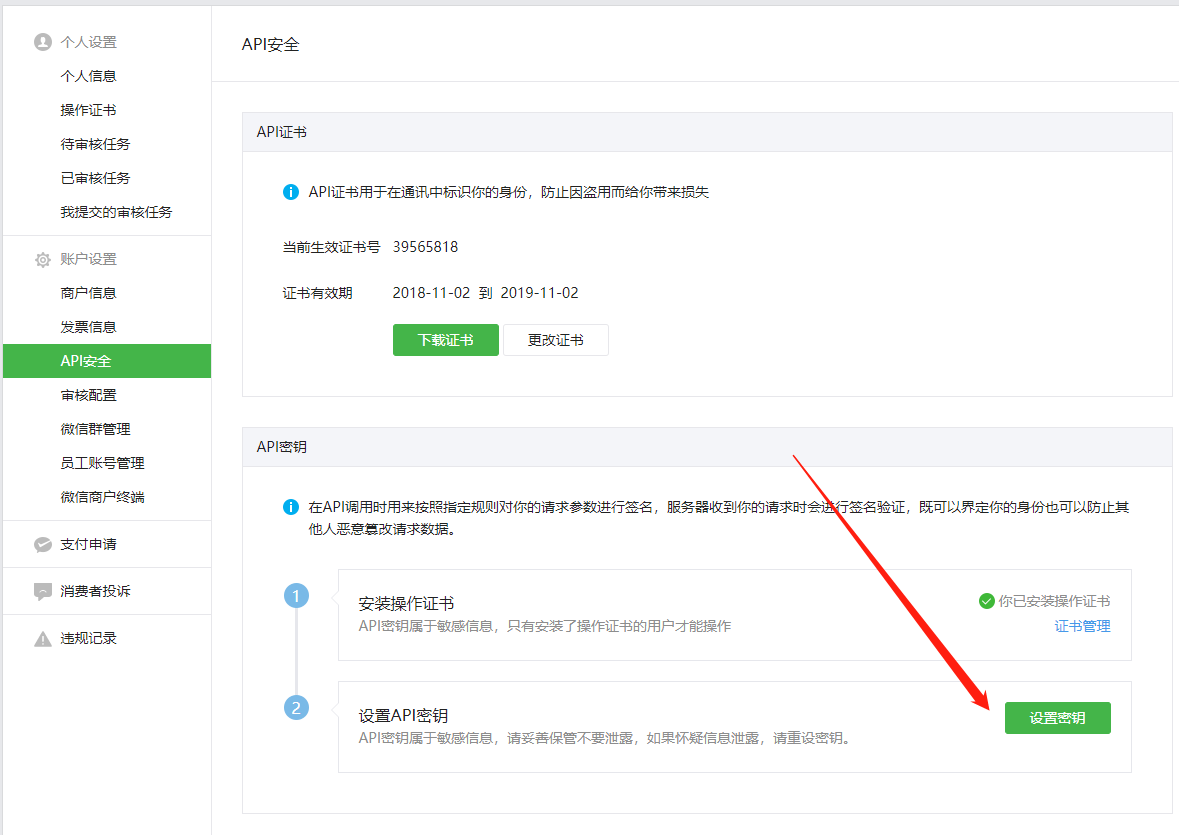Image resolution: width=1179 pixels, height=835 pixels.
Task: Click the 支付申请 sidebar icon
Action: 42,545
